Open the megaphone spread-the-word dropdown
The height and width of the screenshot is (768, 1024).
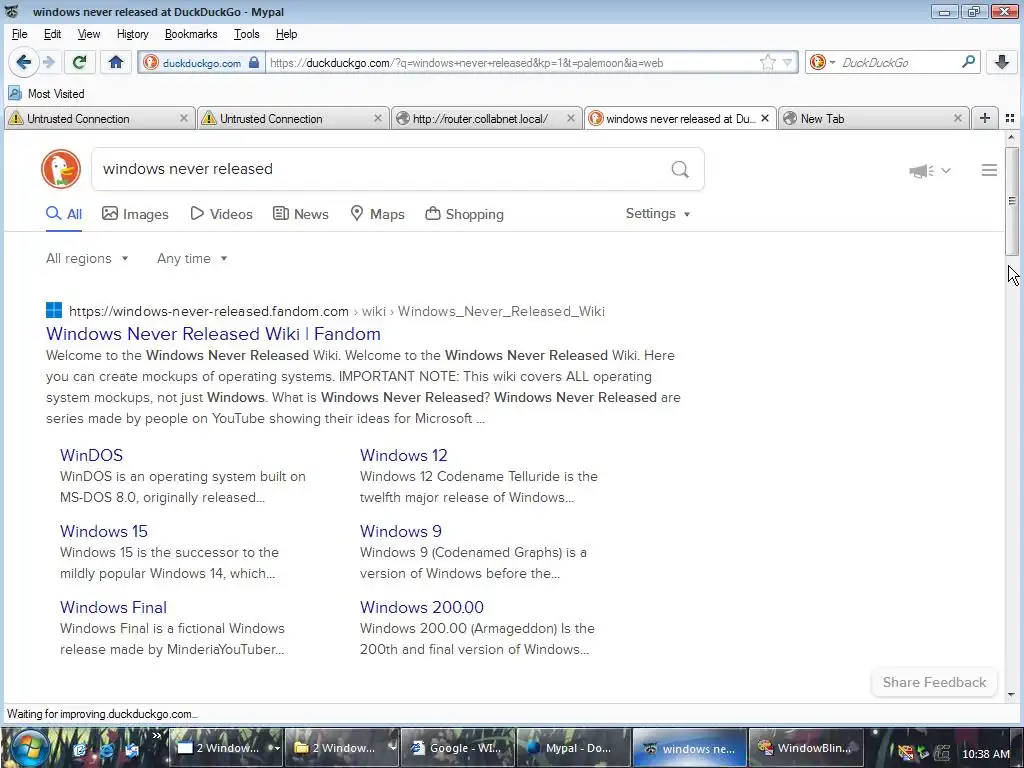click(929, 170)
